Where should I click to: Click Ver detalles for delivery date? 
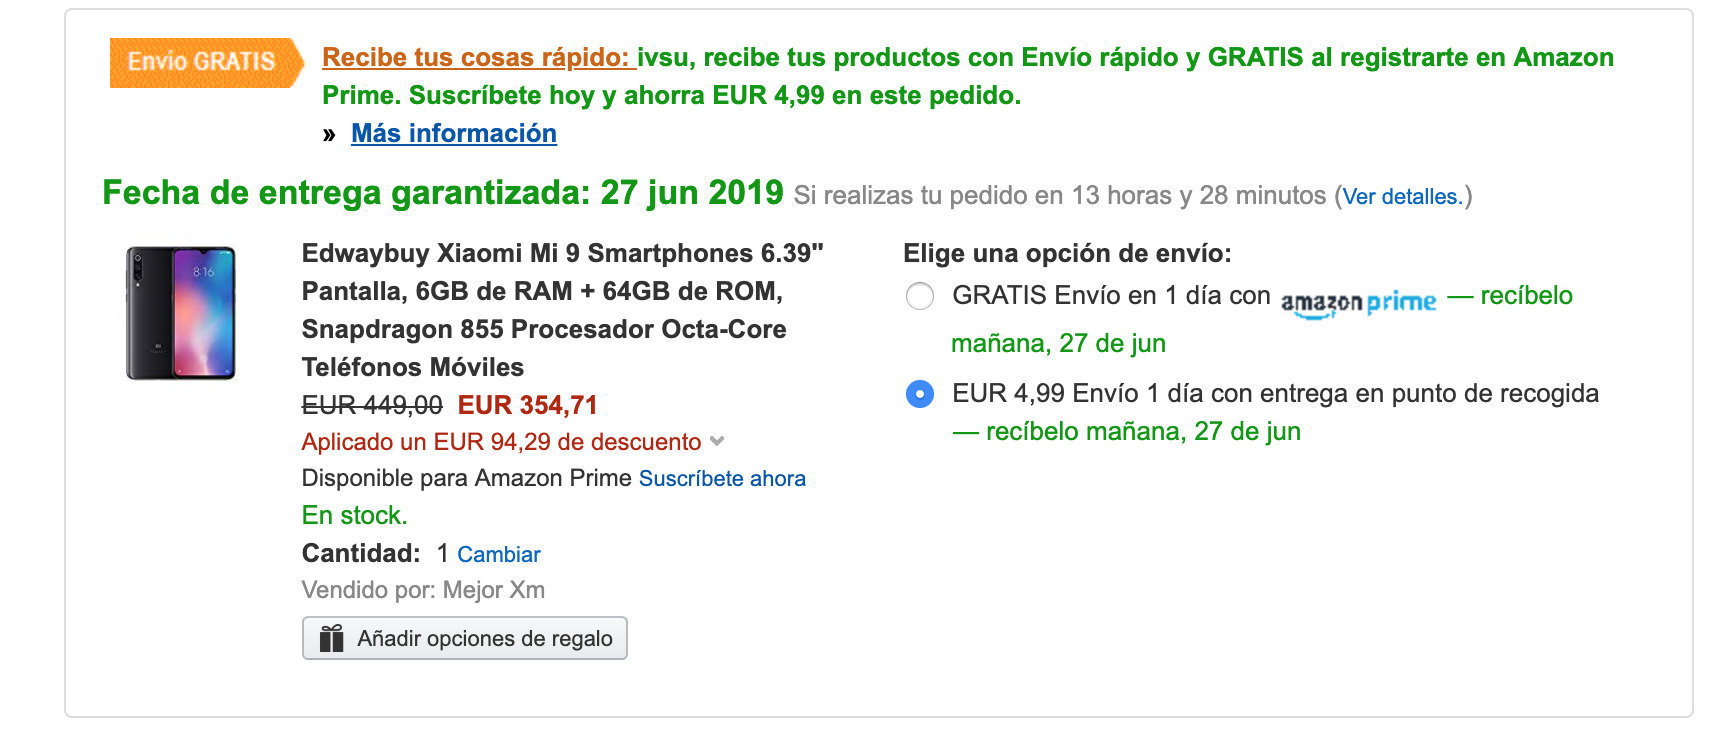pyautogui.click(x=1402, y=197)
